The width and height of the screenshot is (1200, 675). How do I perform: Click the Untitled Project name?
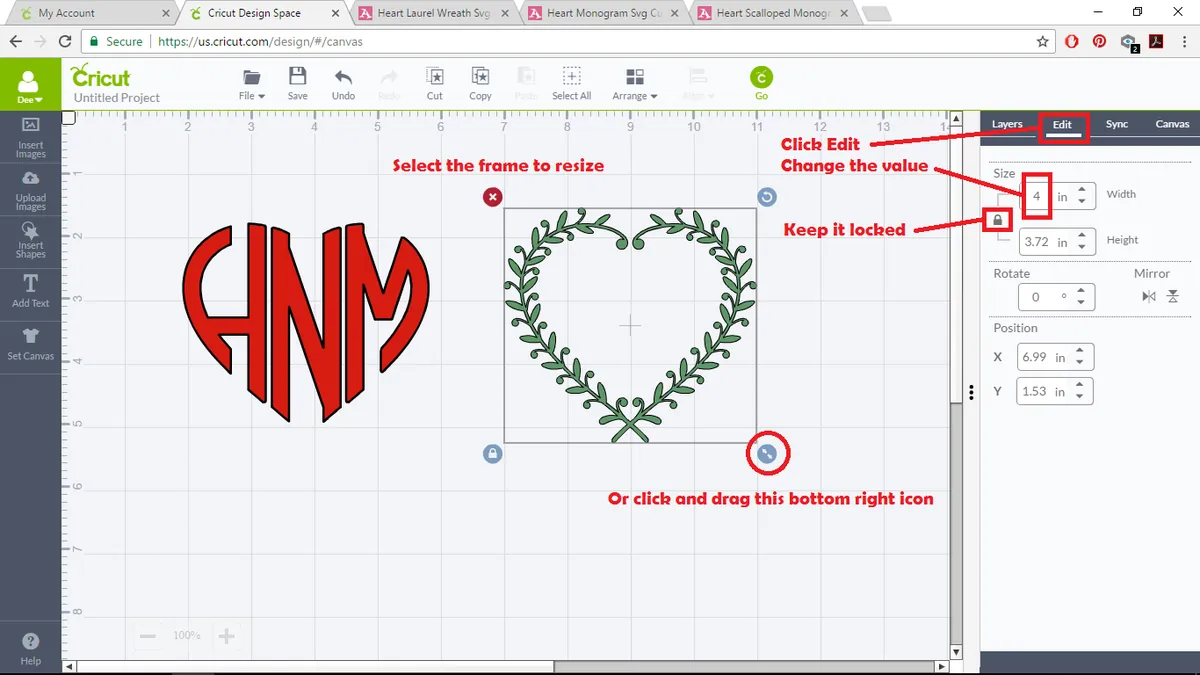click(x=117, y=98)
